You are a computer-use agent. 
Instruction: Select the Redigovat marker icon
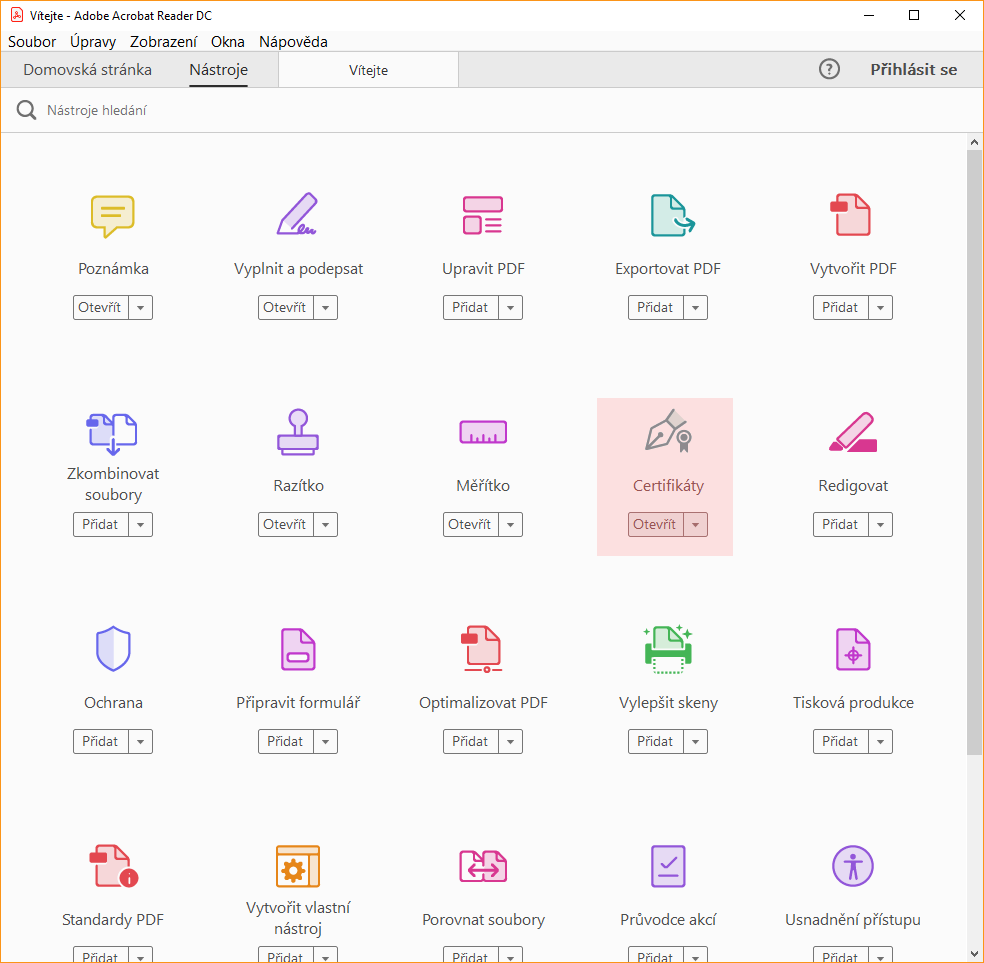[853, 432]
